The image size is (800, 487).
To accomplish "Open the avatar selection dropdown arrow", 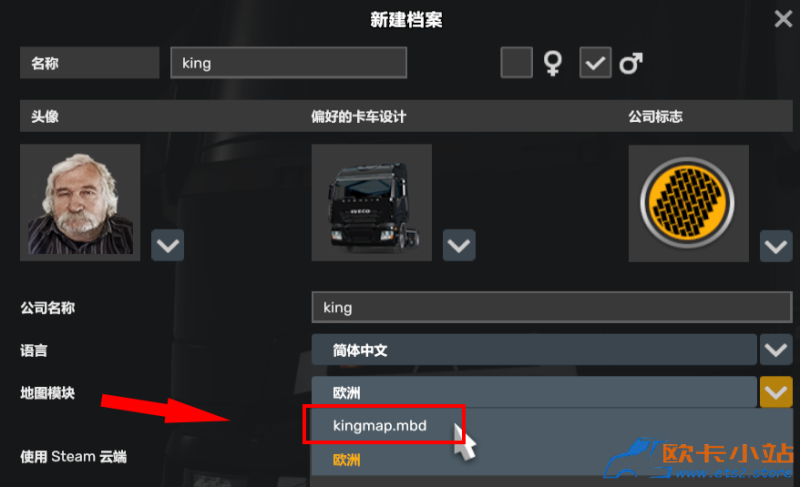I will tap(168, 245).
